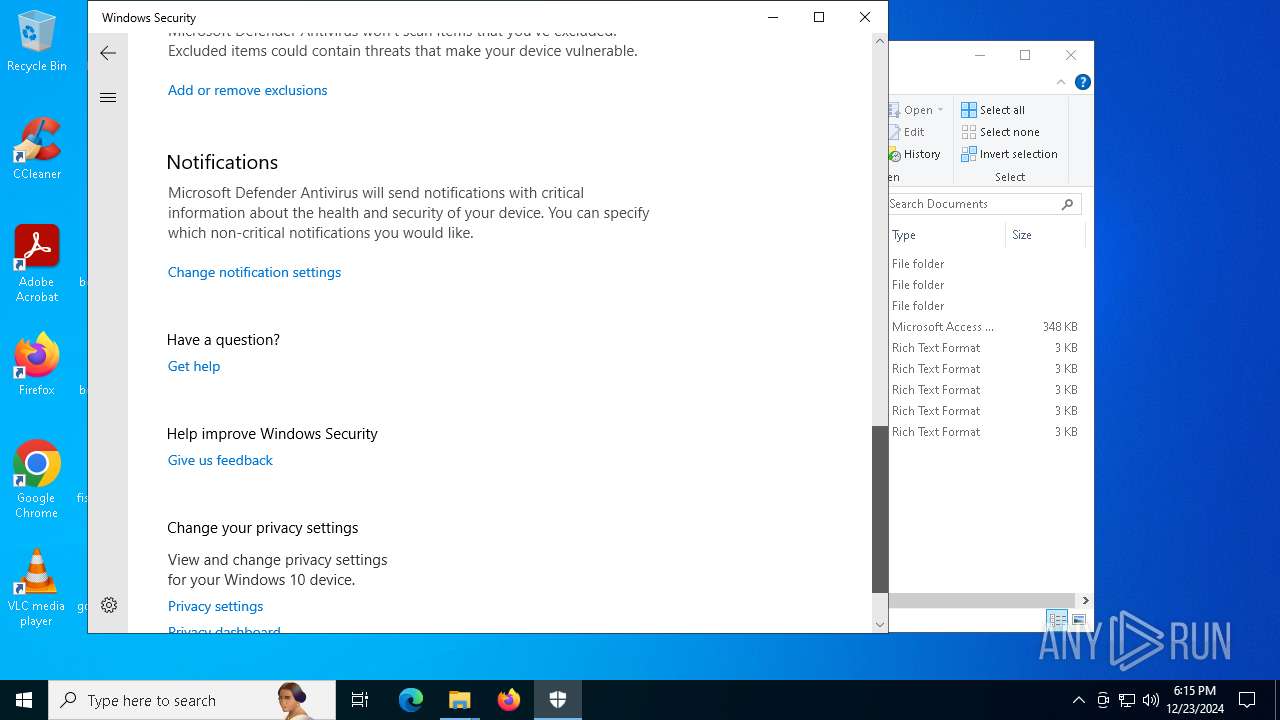
Task: Open Change notification settings link
Action: (x=254, y=272)
